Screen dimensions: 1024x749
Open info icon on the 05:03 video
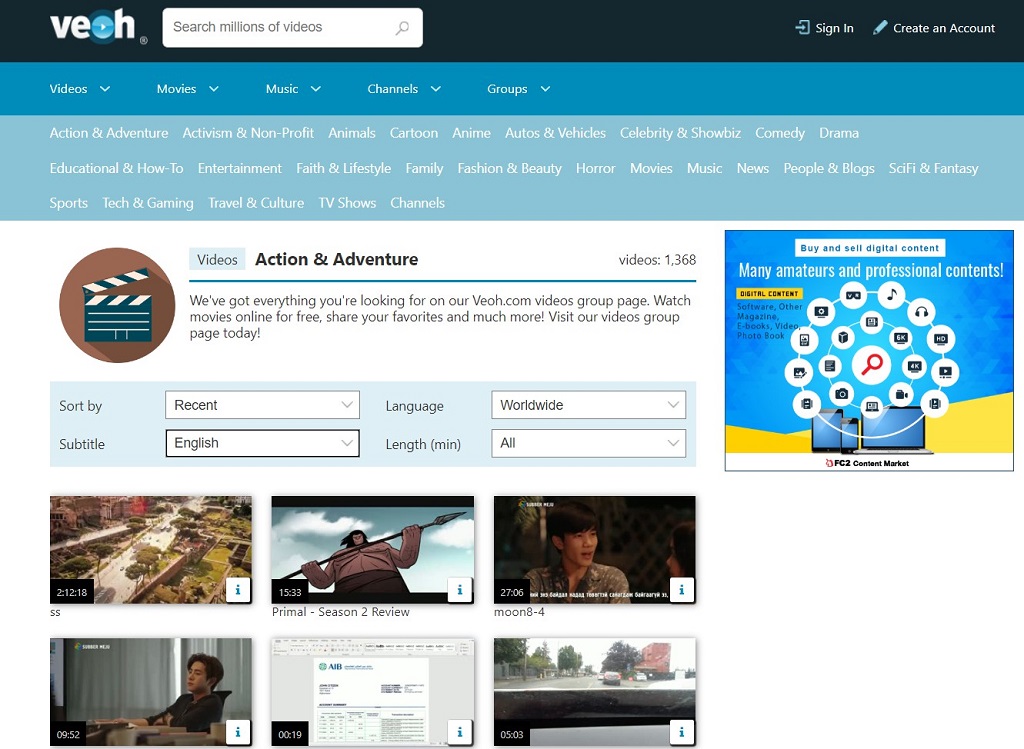pos(682,732)
